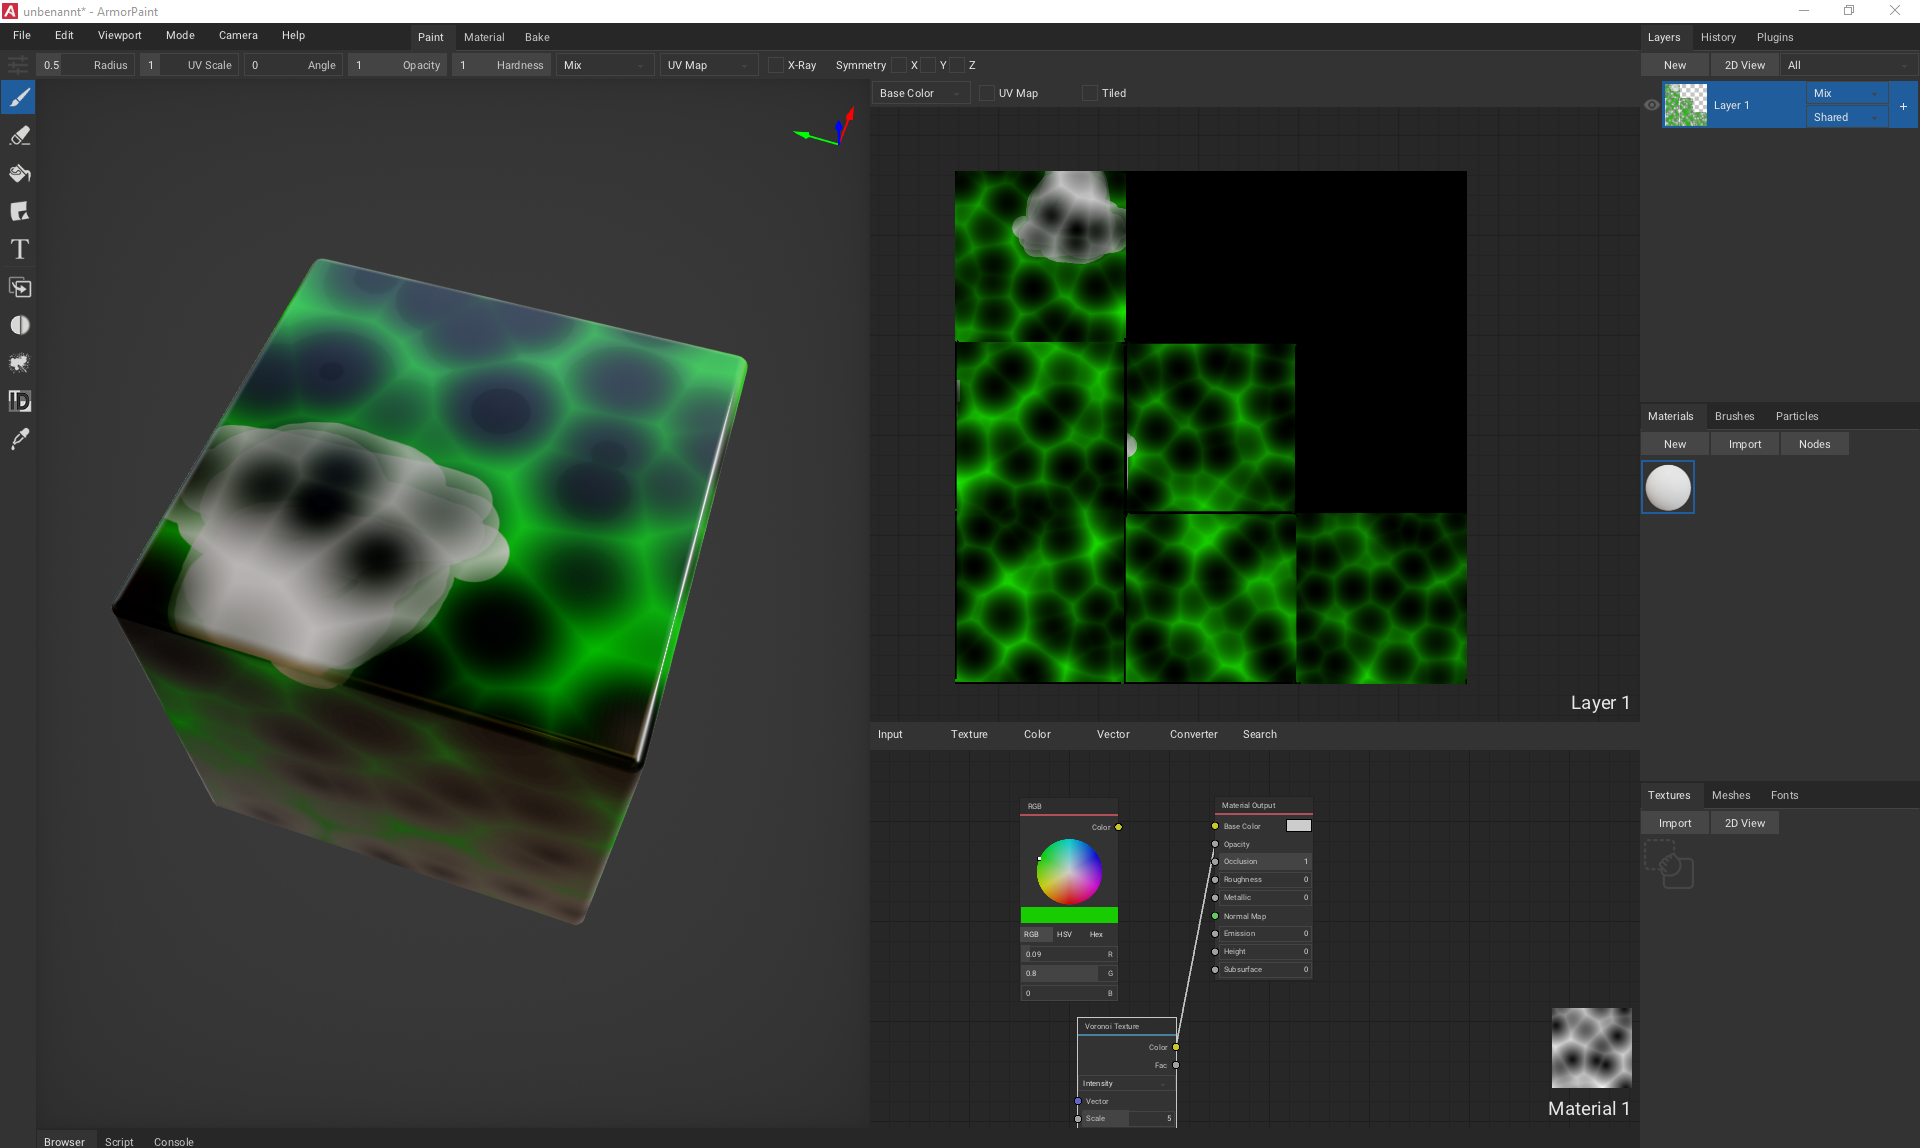This screenshot has height=1148, width=1920.
Task: Open the Base Color channel dropdown
Action: pyautogui.click(x=921, y=93)
